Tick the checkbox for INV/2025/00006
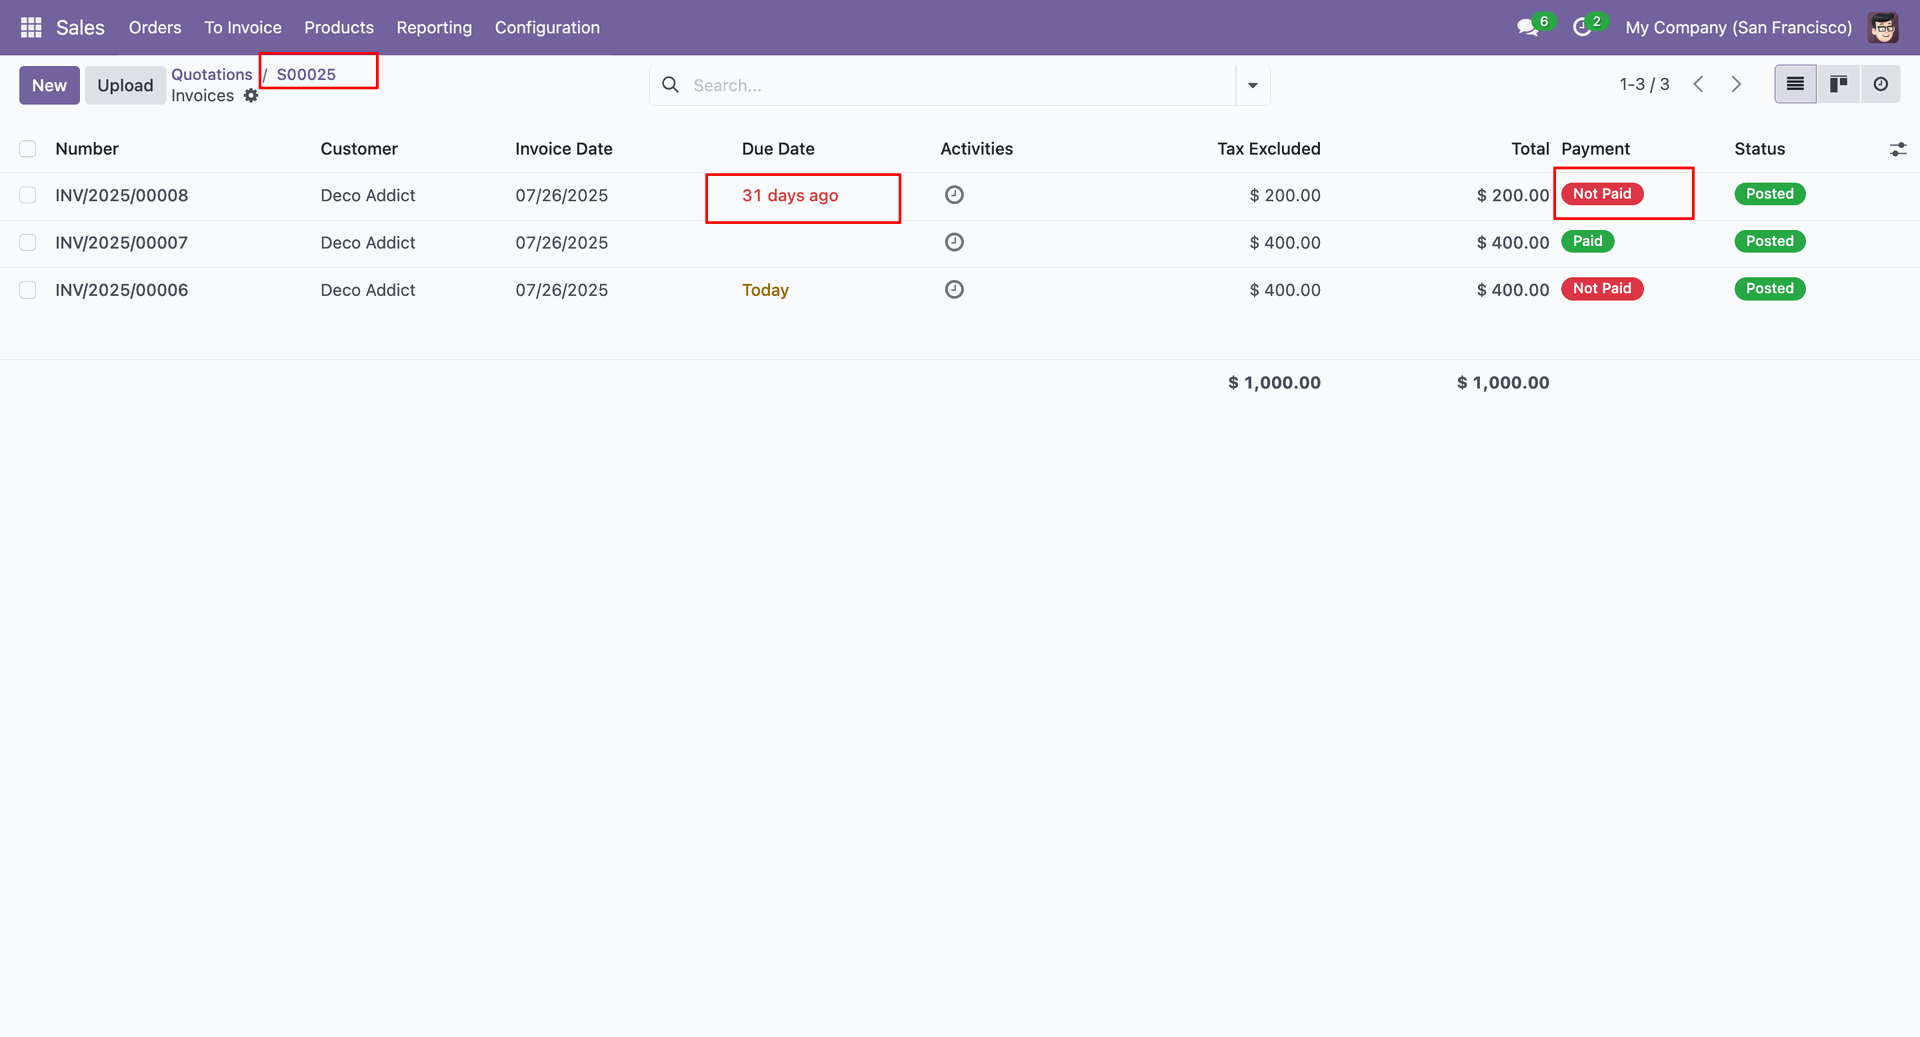1920x1037 pixels. pos(28,290)
